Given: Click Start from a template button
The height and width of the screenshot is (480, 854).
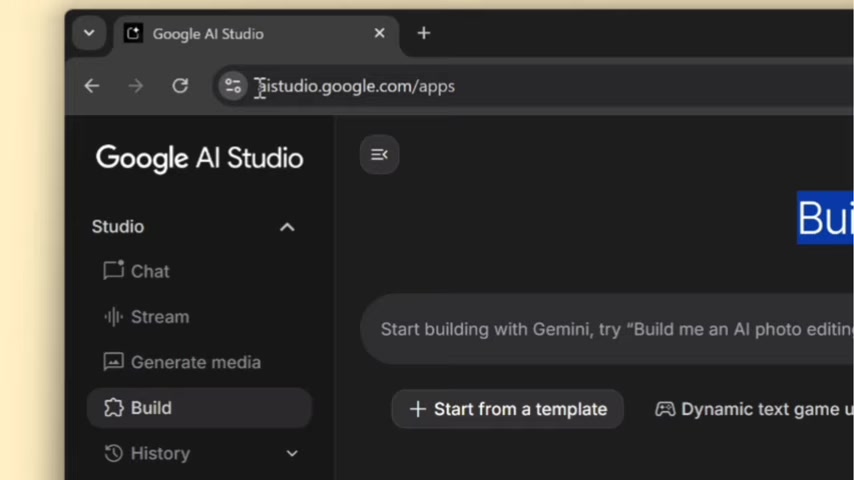Looking at the screenshot, I should tap(508, 409).
